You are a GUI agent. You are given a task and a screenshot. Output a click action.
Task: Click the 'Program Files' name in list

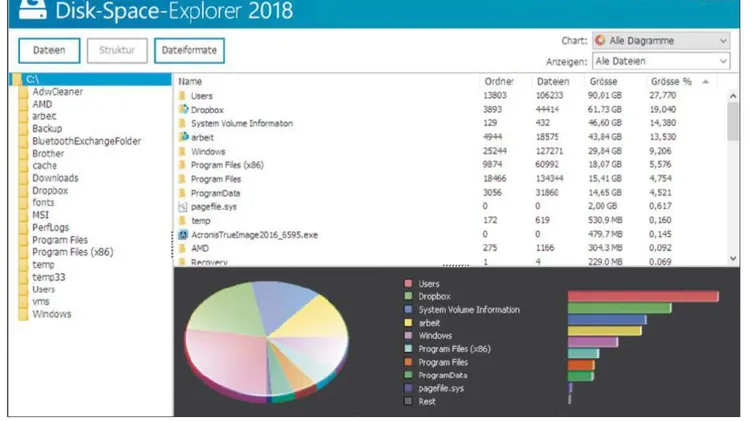point(216,179)
